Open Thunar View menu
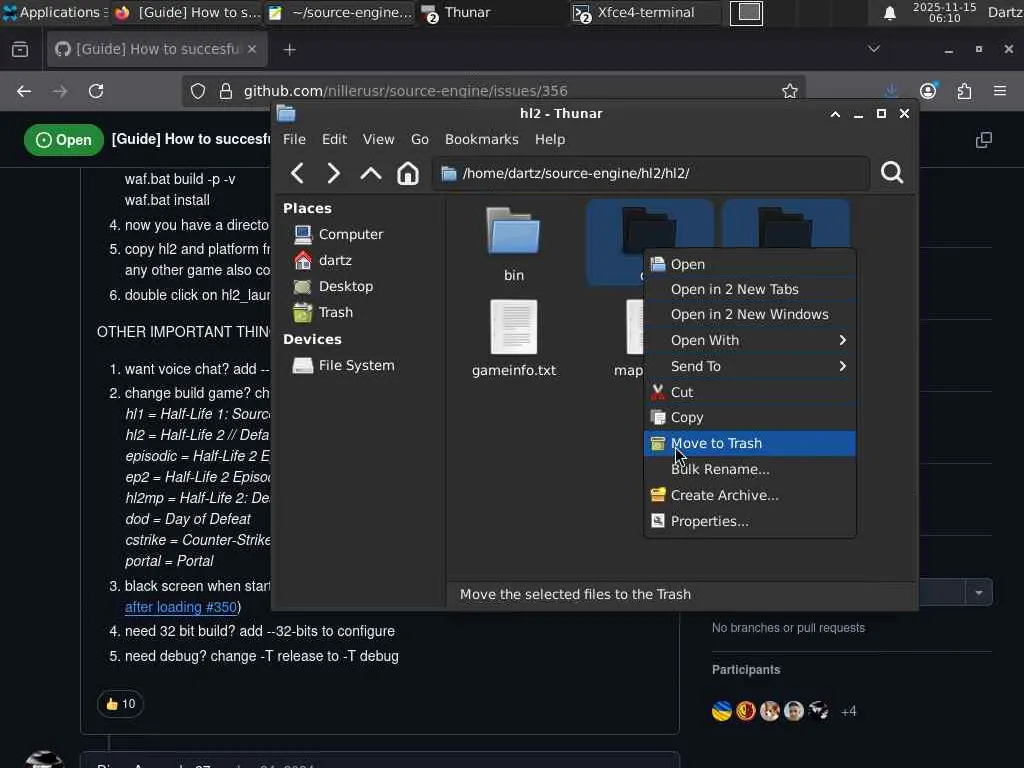 coord(378,139)
